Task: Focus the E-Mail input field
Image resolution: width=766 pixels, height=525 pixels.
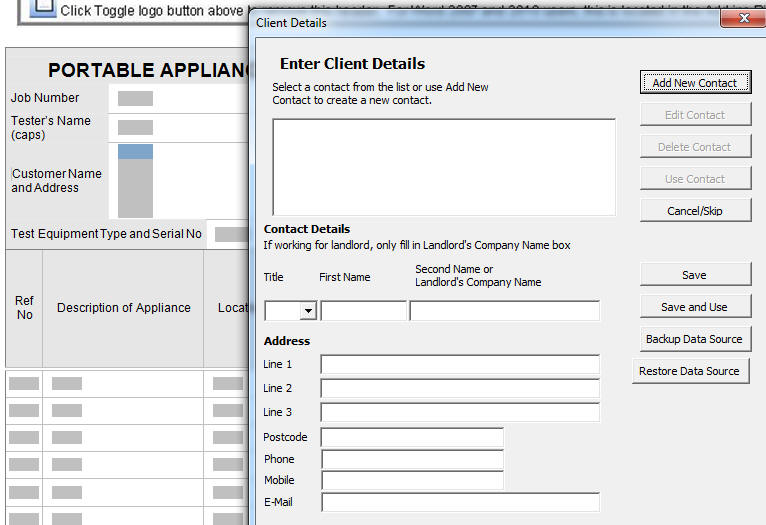Action: coord(460,502)
